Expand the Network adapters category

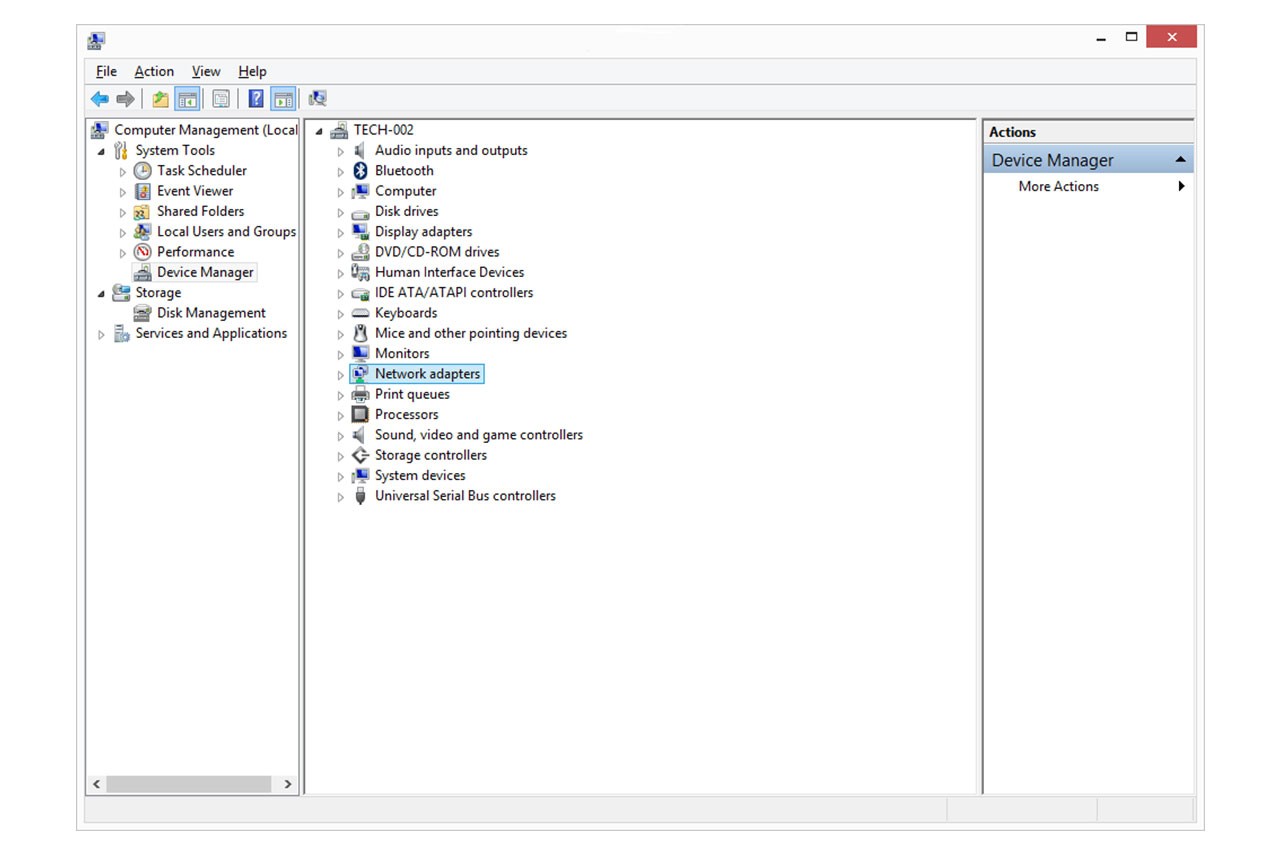point(340,374)
